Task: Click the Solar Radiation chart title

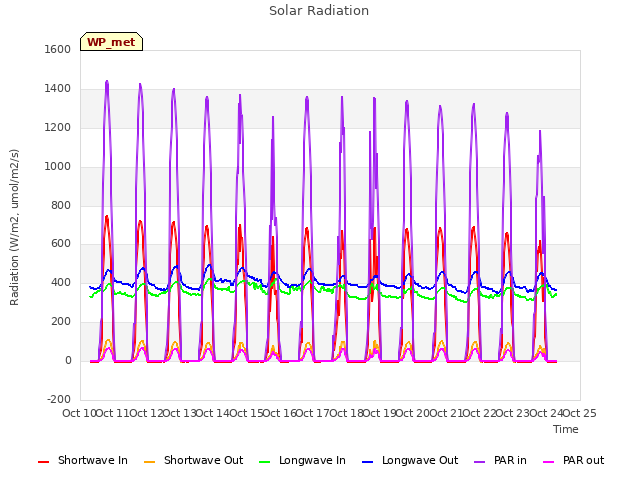Action: [x=319, y=11]
